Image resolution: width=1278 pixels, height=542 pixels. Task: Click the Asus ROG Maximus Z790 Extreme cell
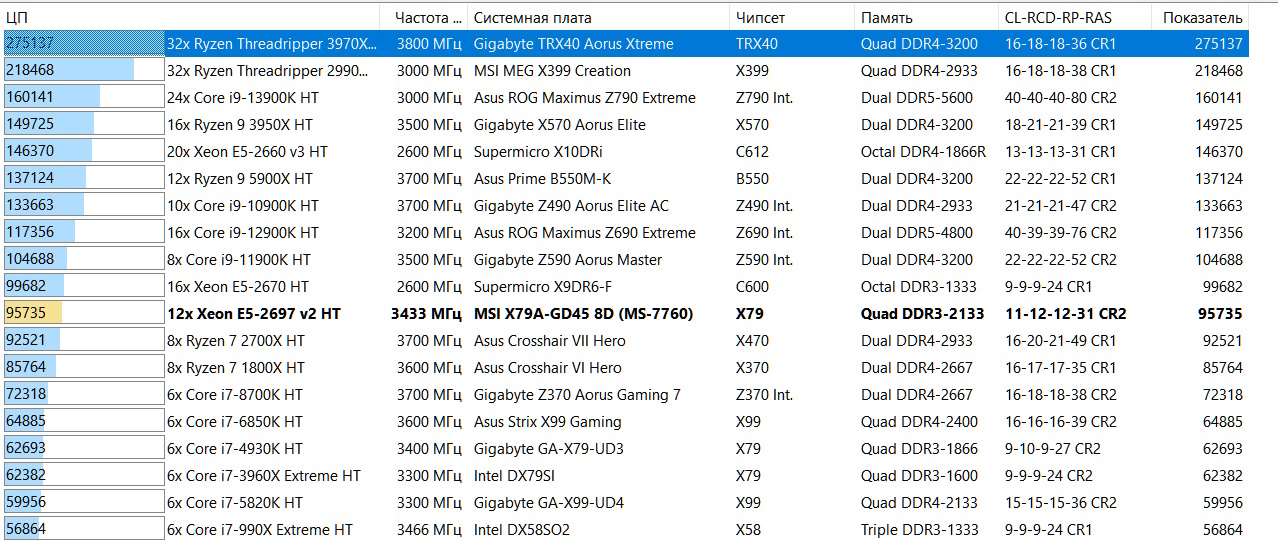click(584, 98)
